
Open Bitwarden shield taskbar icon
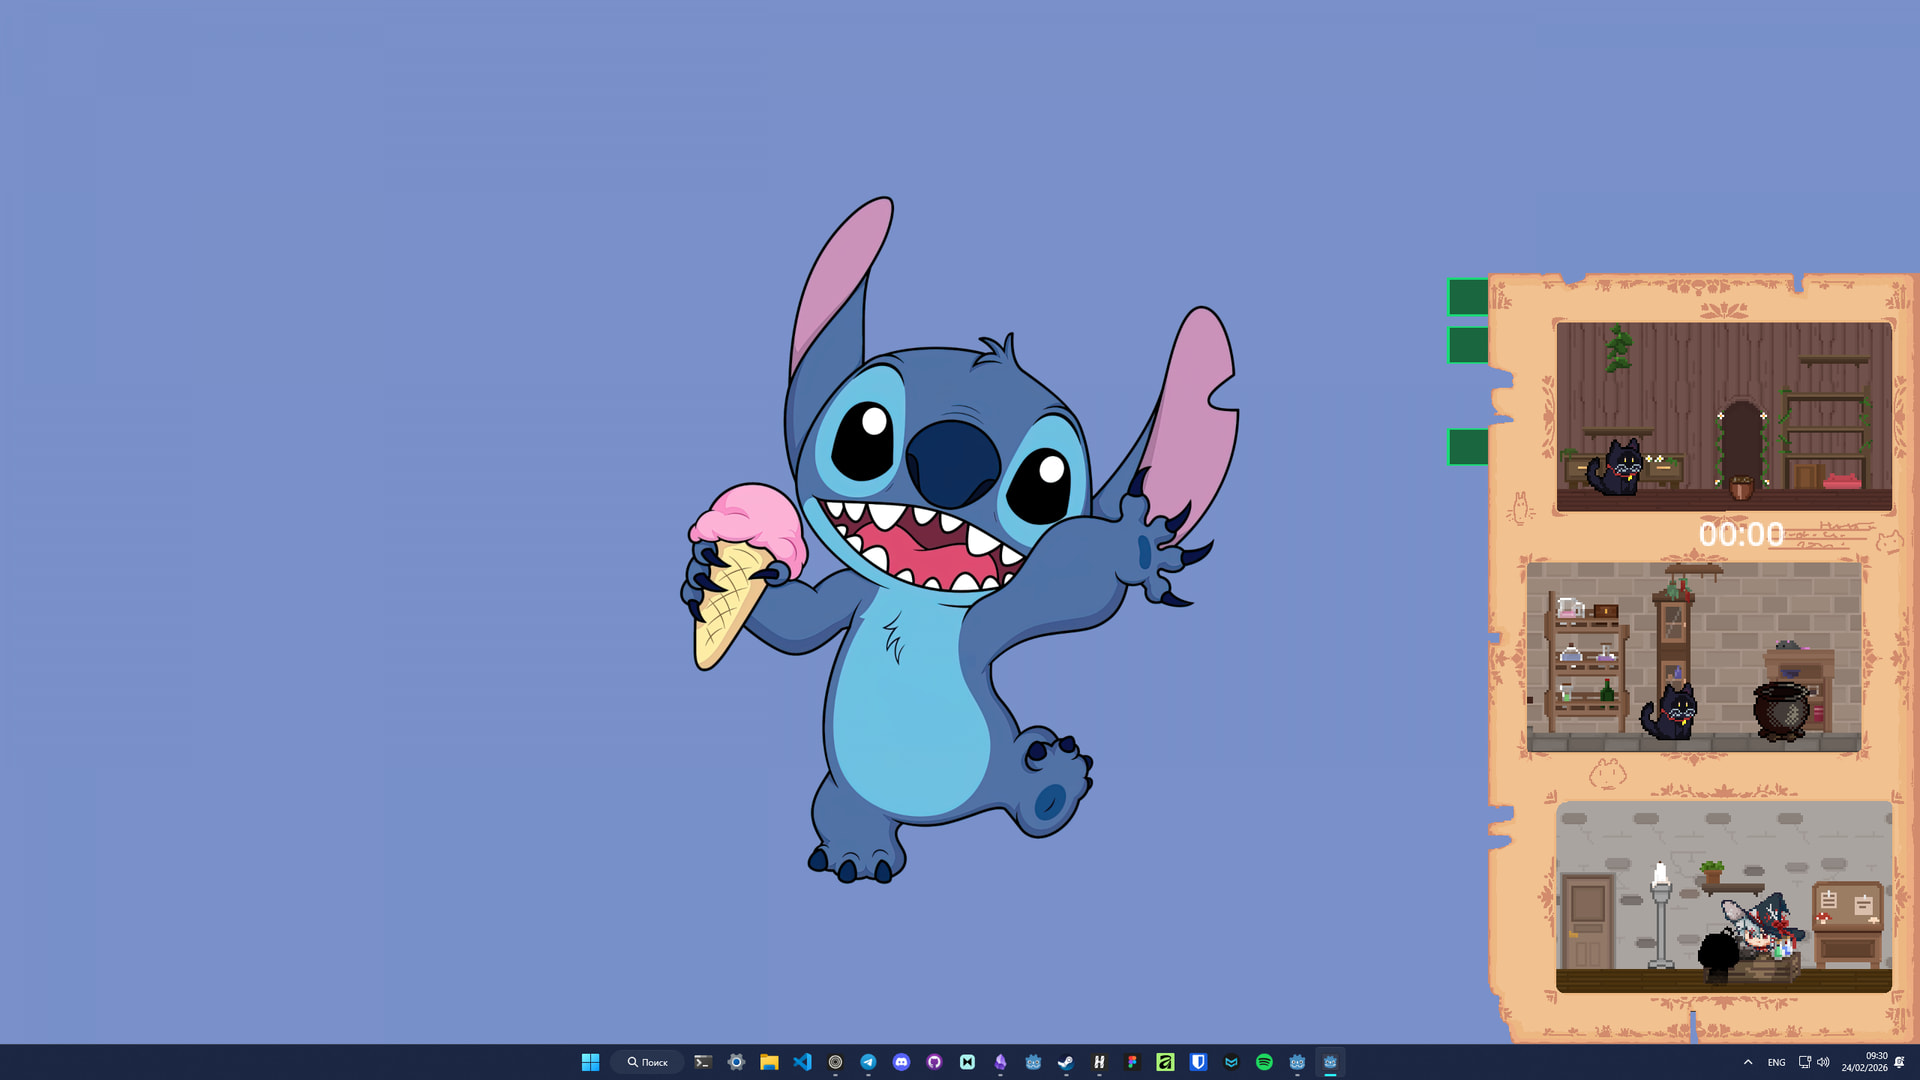coord(1198,1062)
